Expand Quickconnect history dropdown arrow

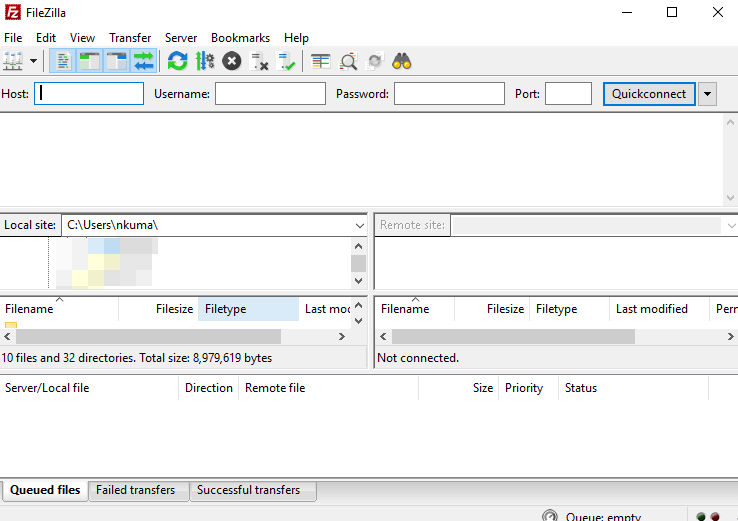pyautogui.click(x=707, y=94)
